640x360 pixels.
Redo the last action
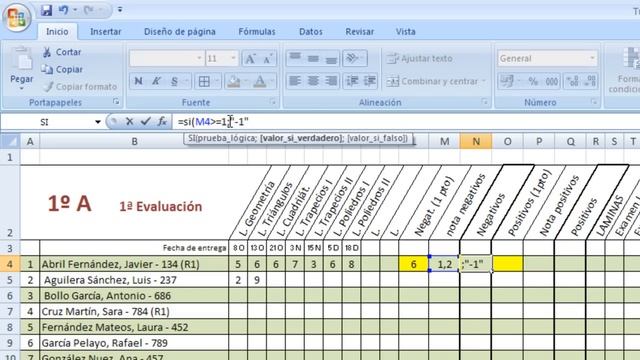coord(89,10)
